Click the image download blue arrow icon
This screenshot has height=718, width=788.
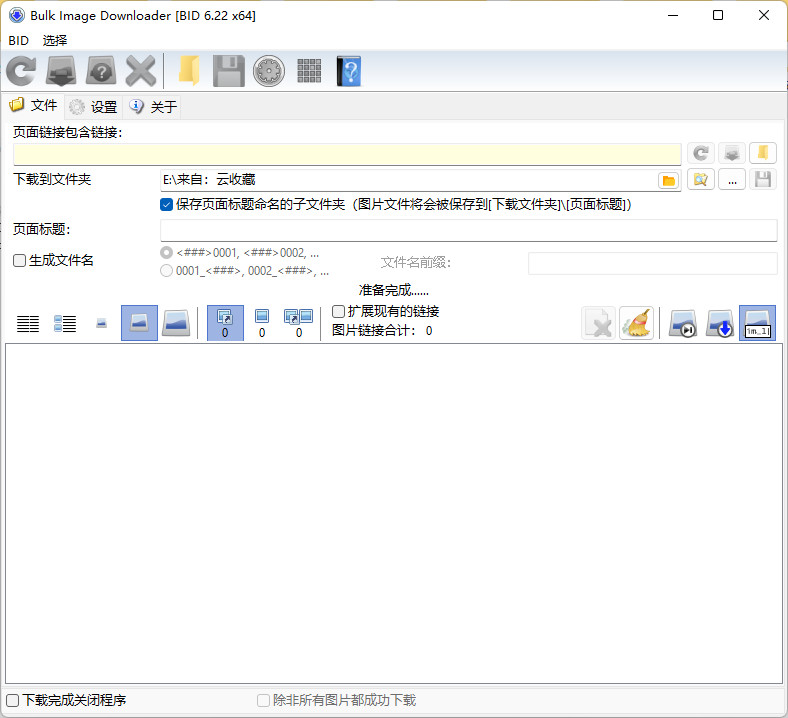(720, 323)
